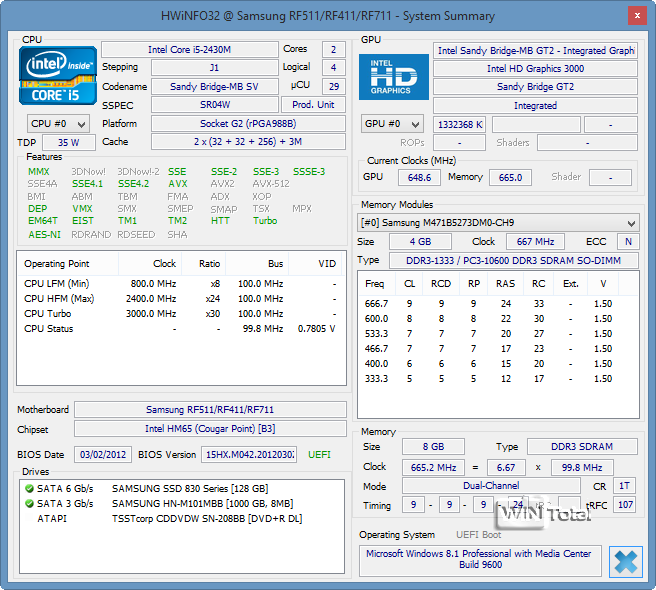Click the green status icon for SAMSUNG SSD 830
Viewport: 656px width, 590px height.
pos(27,488)
